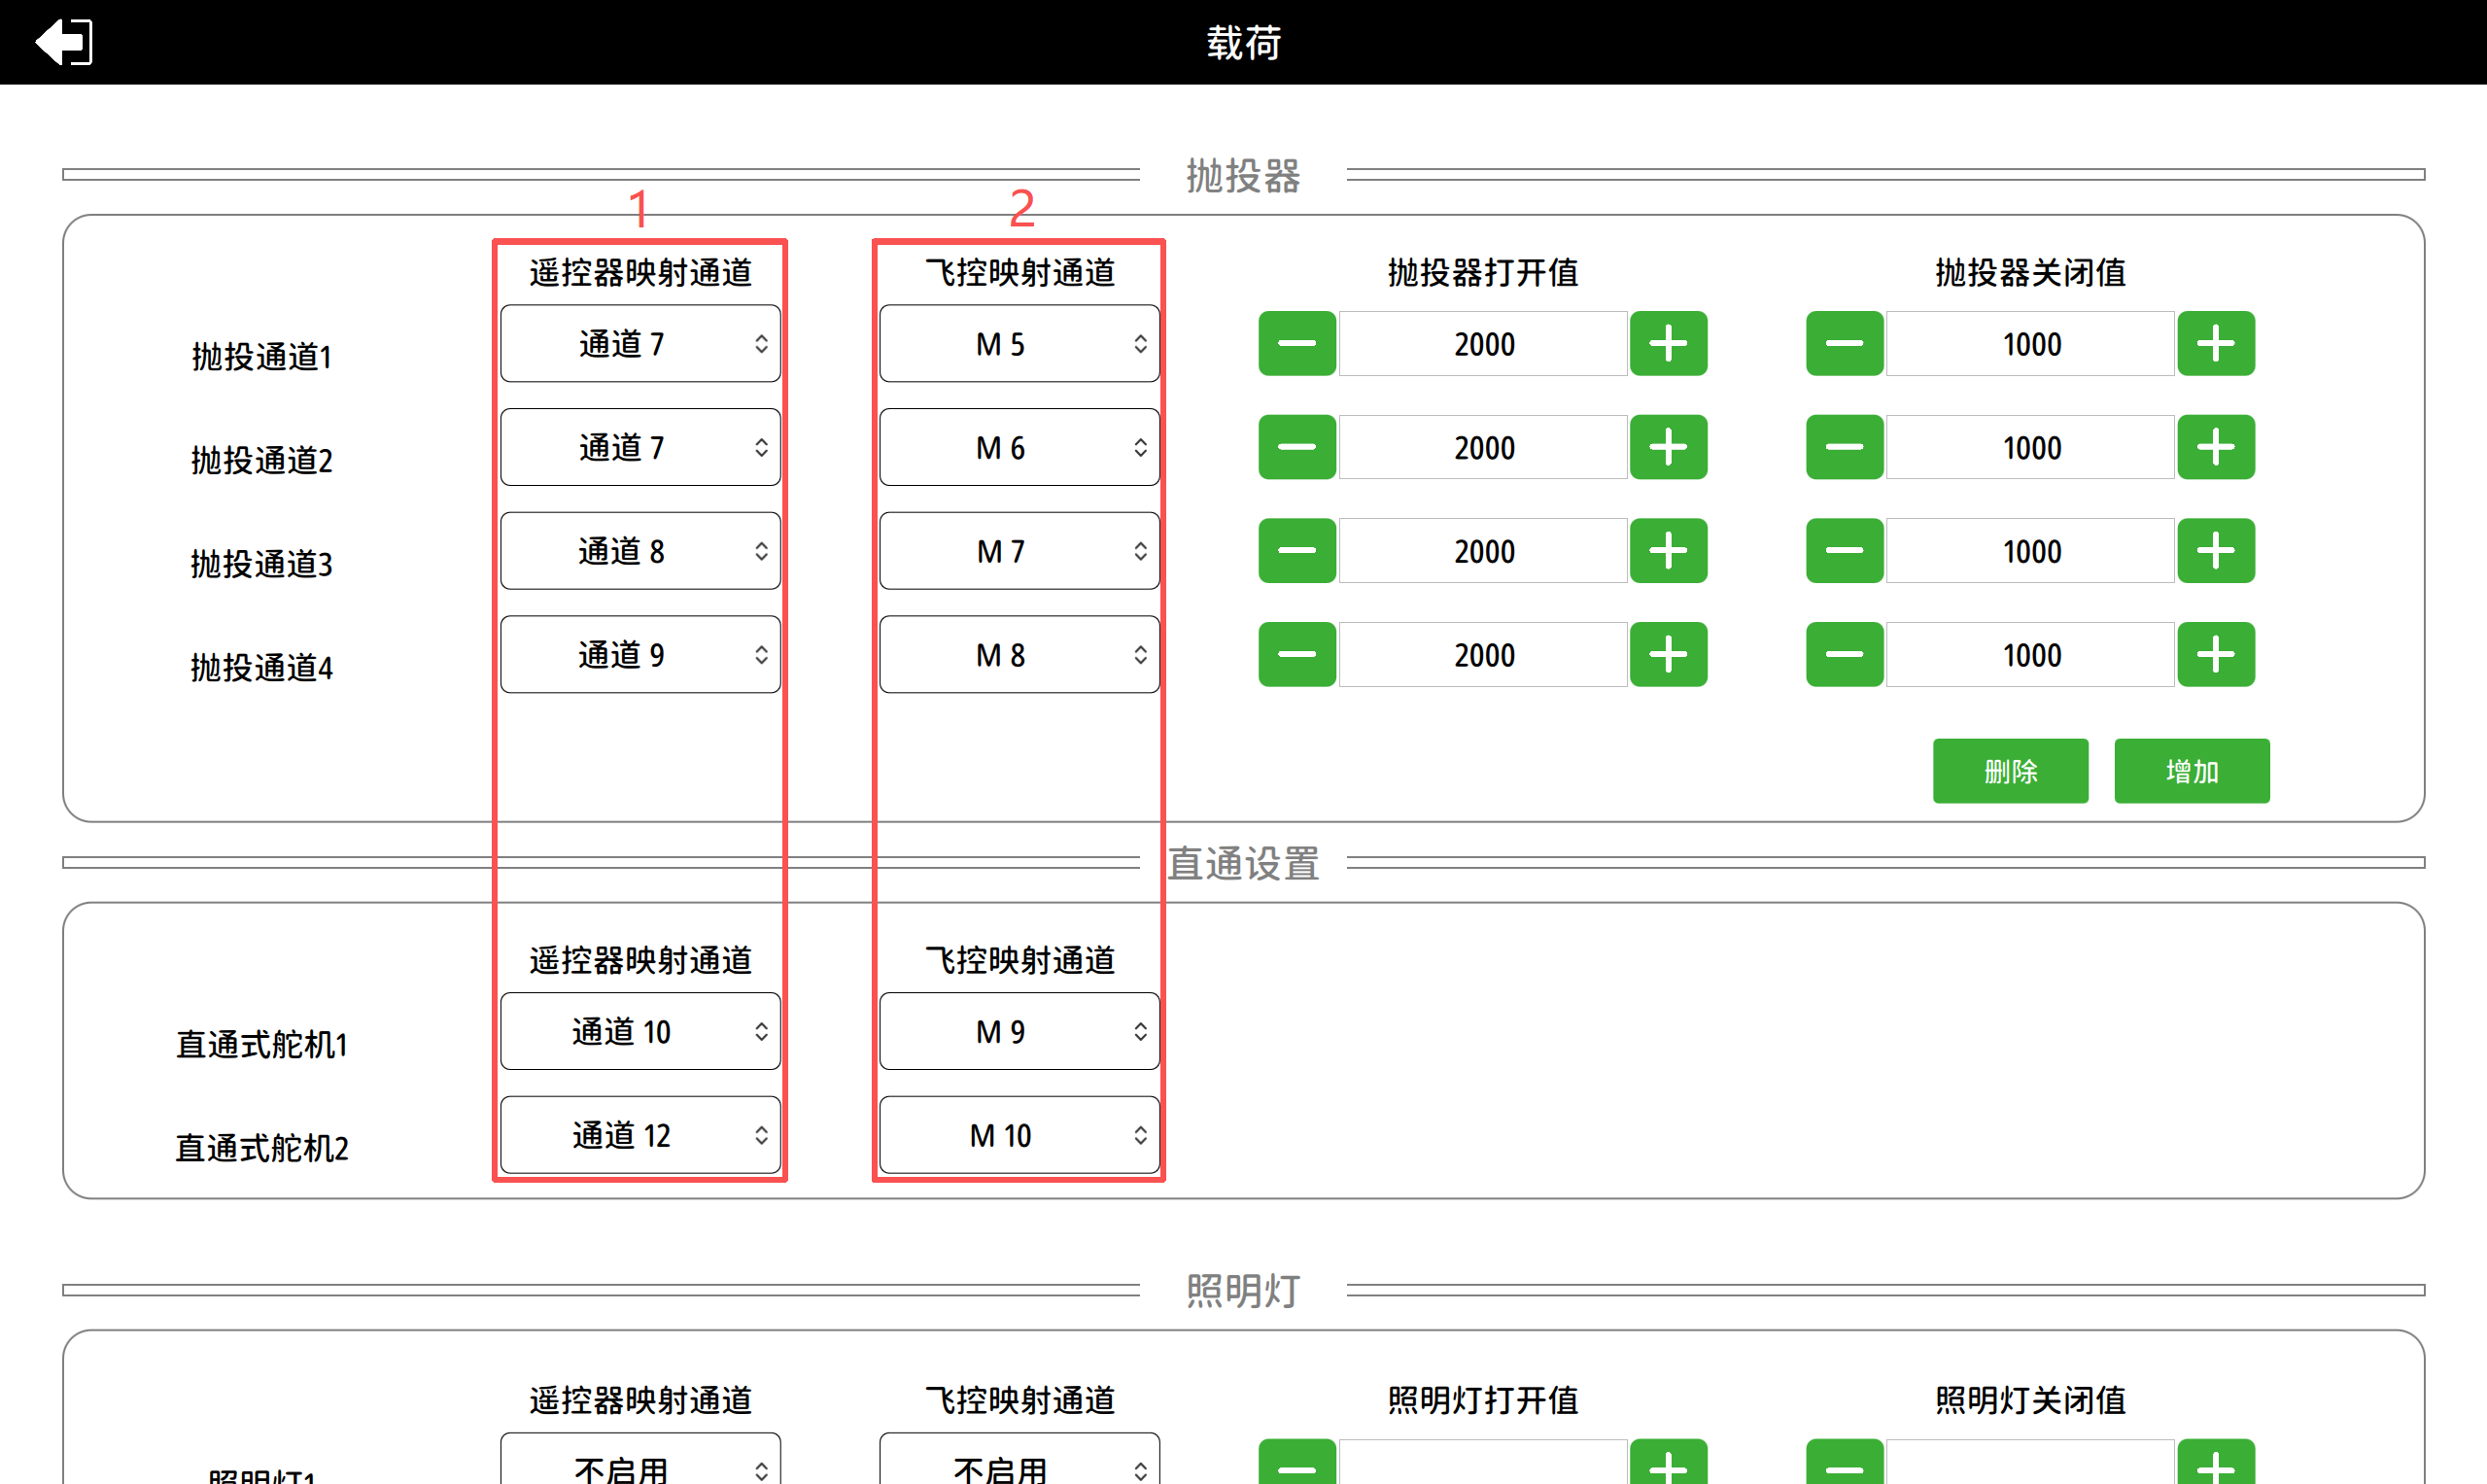Open 抛投通道1 remote channel dropdown

pyautogui.click(x=640, y=344)
